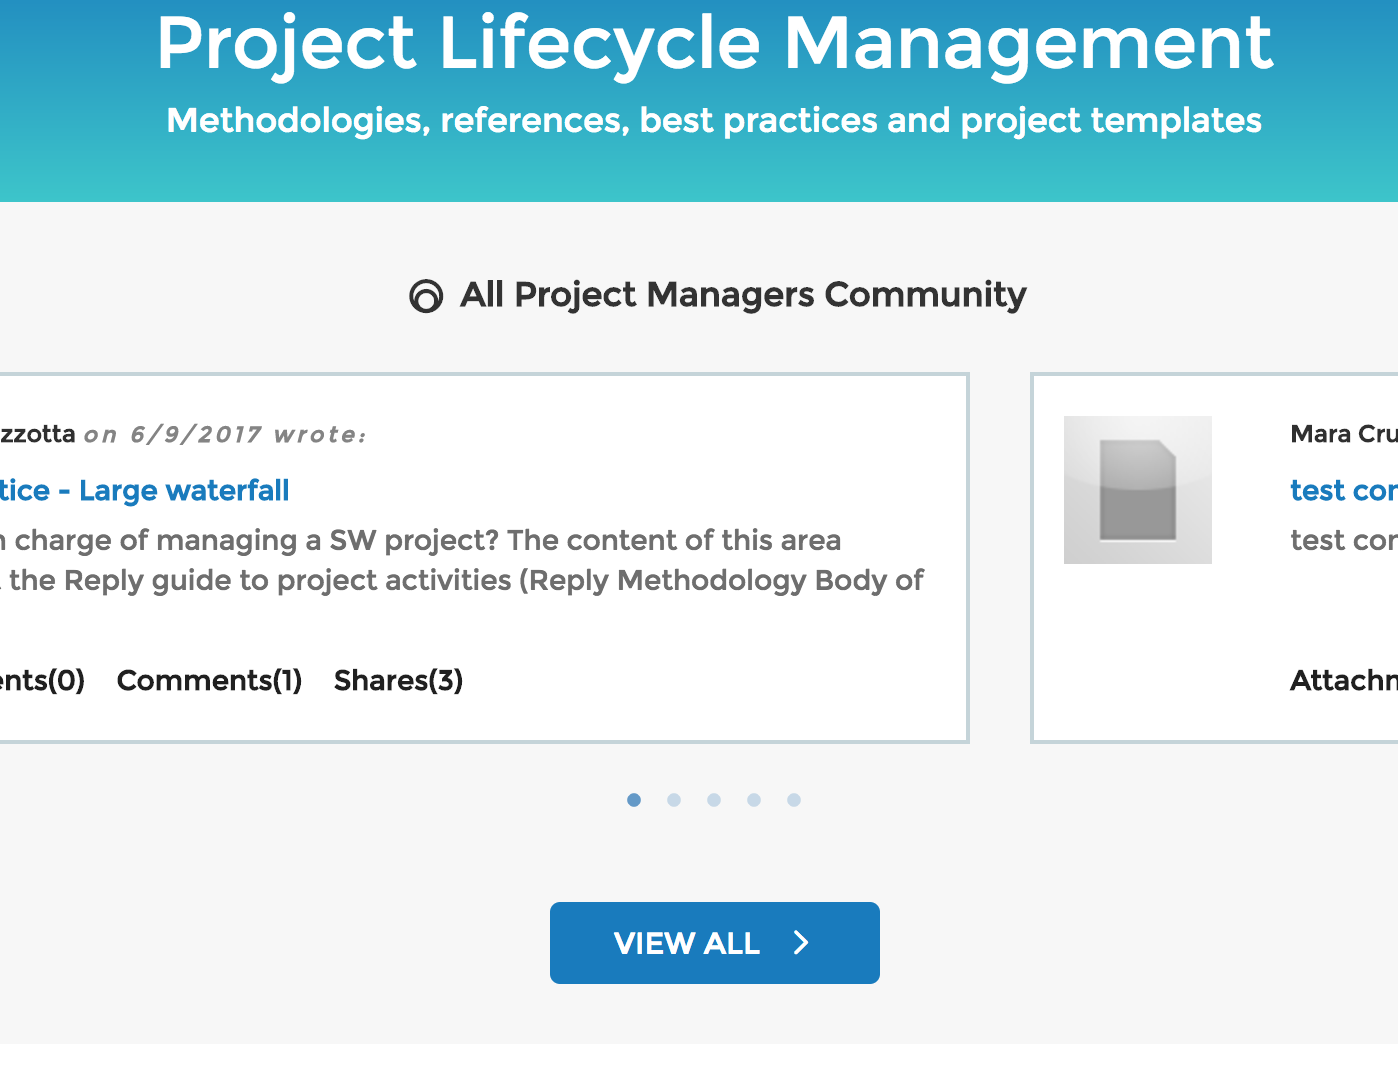Open Shares(3) on the waterfall post
1398x1072 pixels.
398,681
